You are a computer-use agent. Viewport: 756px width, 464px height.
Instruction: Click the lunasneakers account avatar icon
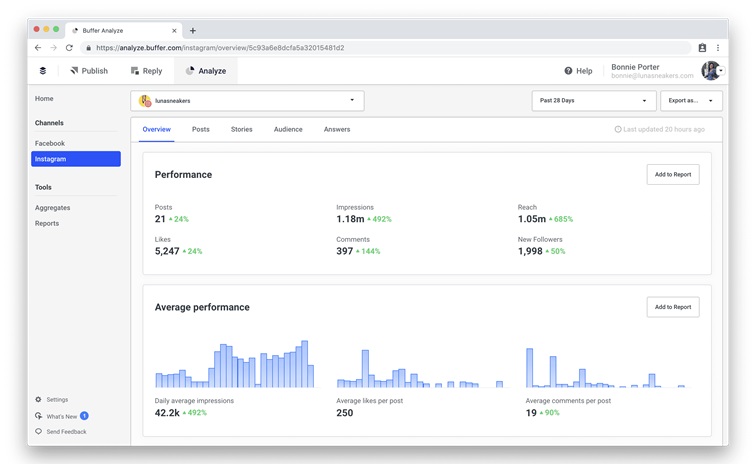[145, 101]
